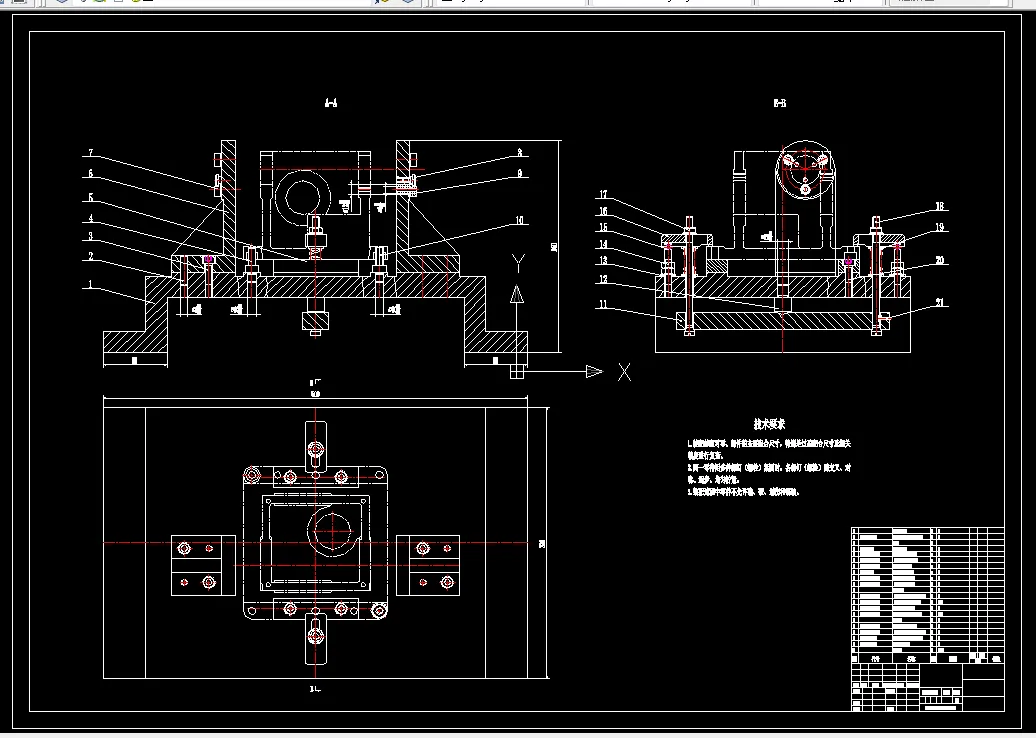Select part balloon number 13
This screenshot has height=738, width=1036.
(603, 261)
